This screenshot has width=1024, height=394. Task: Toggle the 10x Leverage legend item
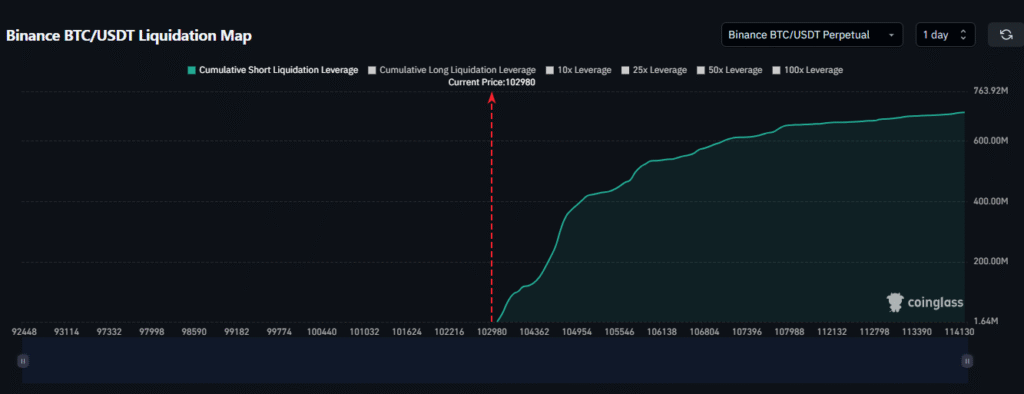pyautogui.click(x=579, y=70)
